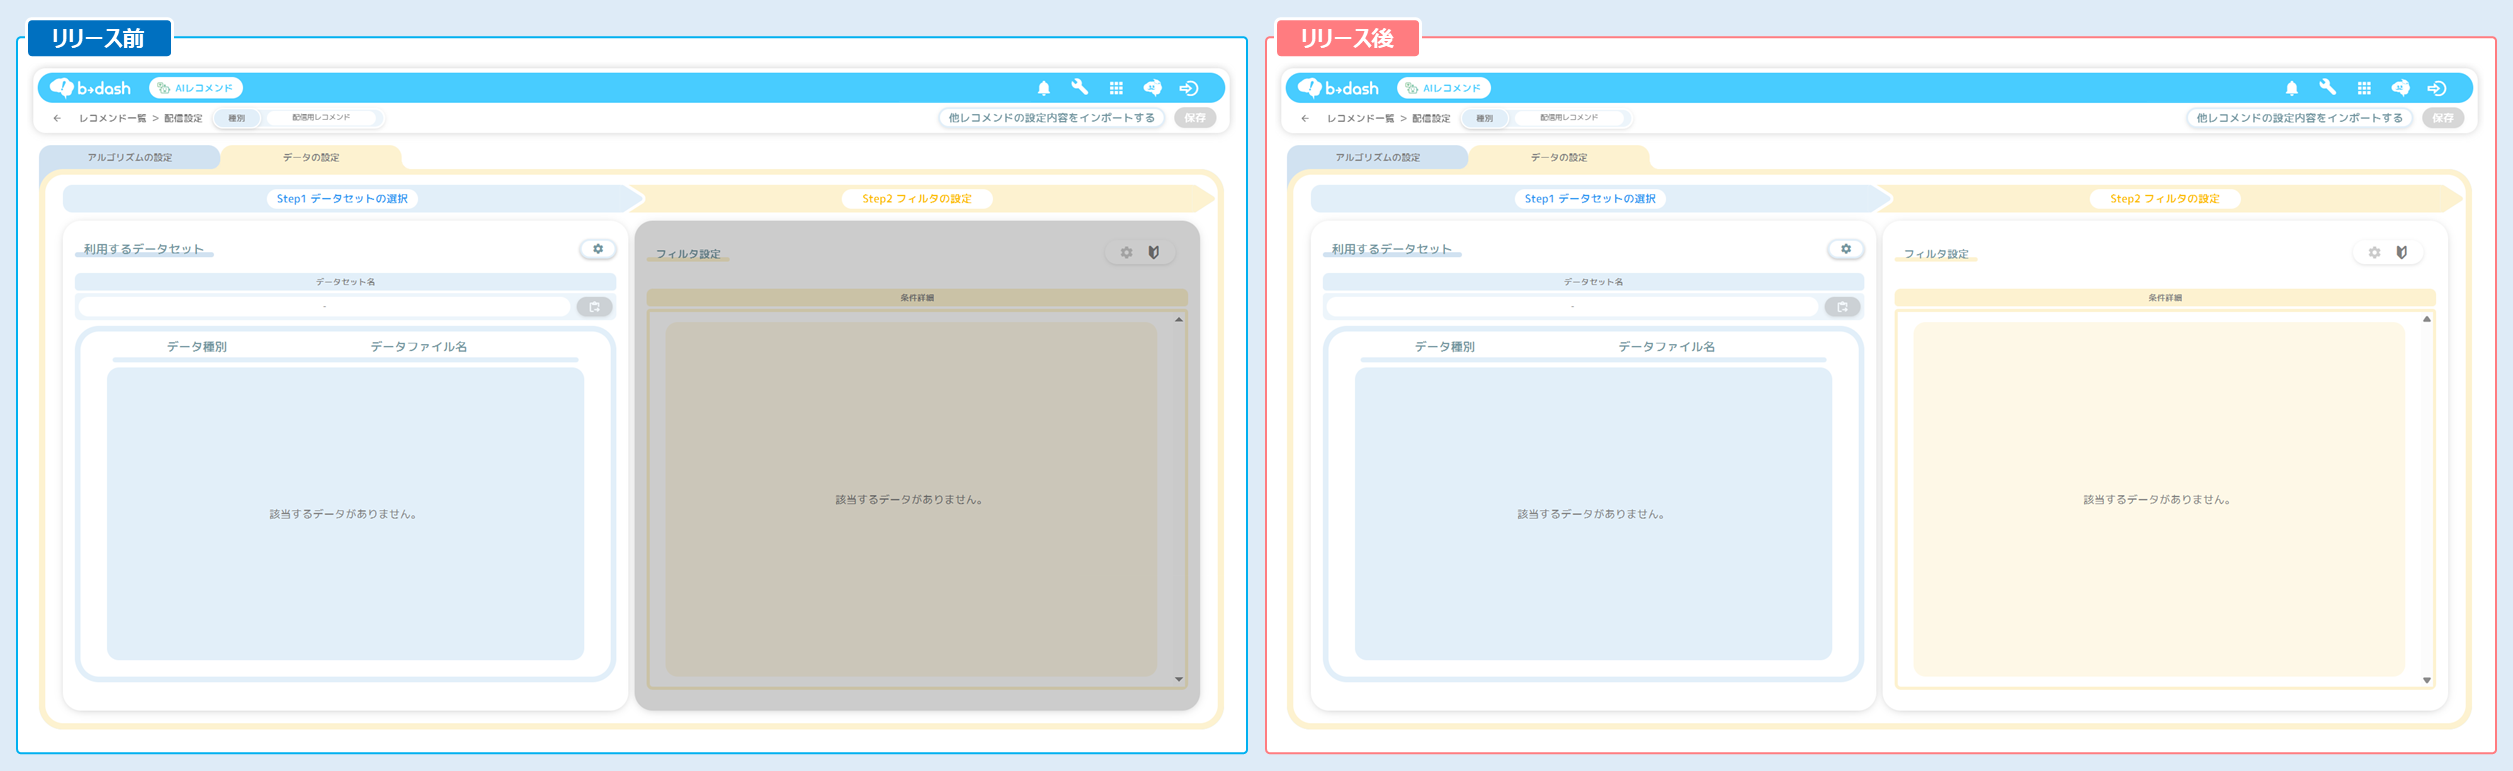Click the dataset select icon button in リリース後 panel
The height and width of the screenshot is (771, 2513).
click(1842, 307)
